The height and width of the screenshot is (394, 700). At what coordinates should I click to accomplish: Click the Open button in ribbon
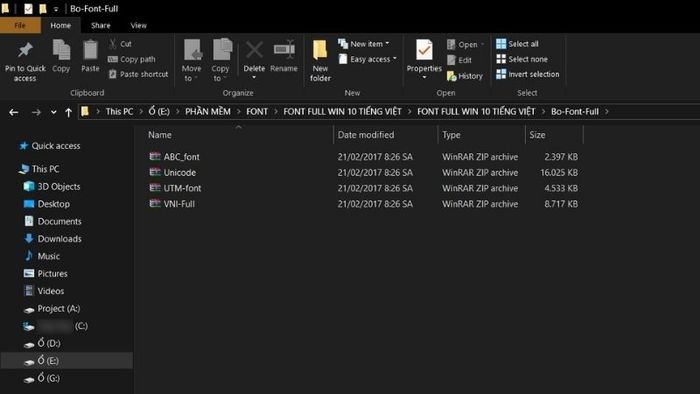click(466, 44)
